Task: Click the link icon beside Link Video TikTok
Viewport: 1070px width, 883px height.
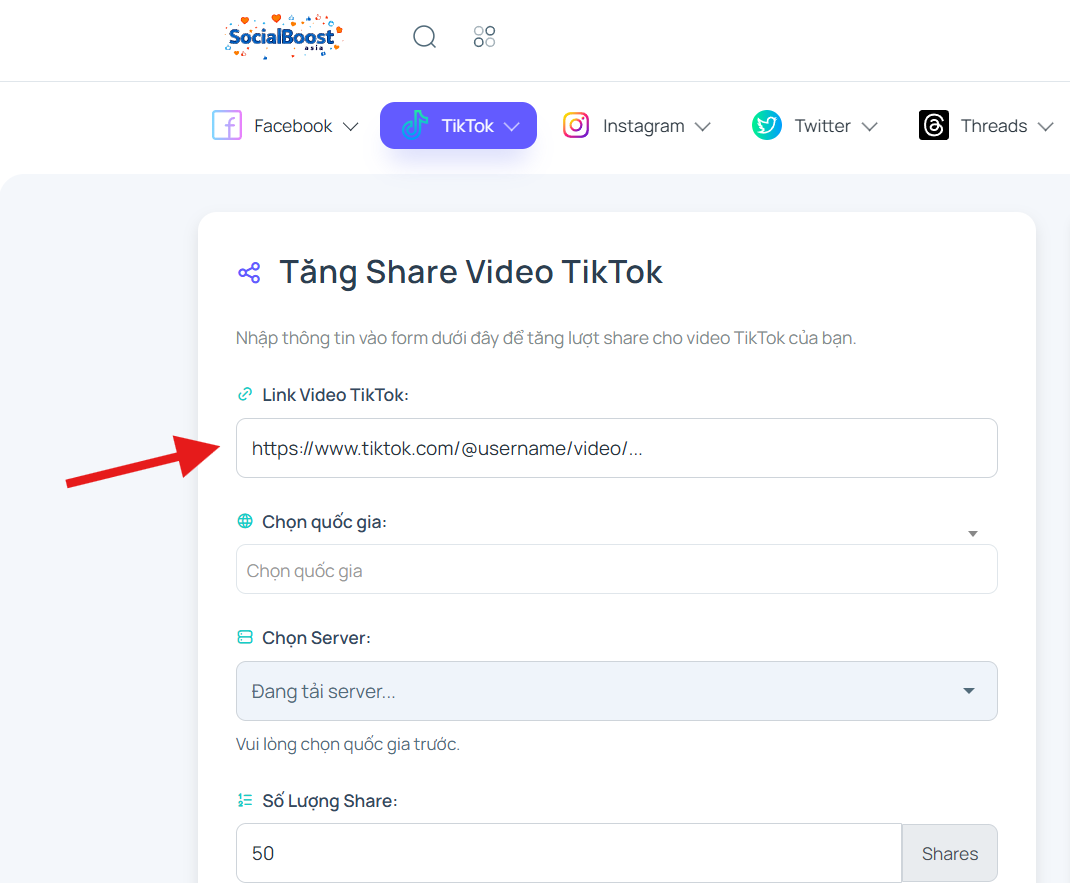Action: click(x=244, y=394)
